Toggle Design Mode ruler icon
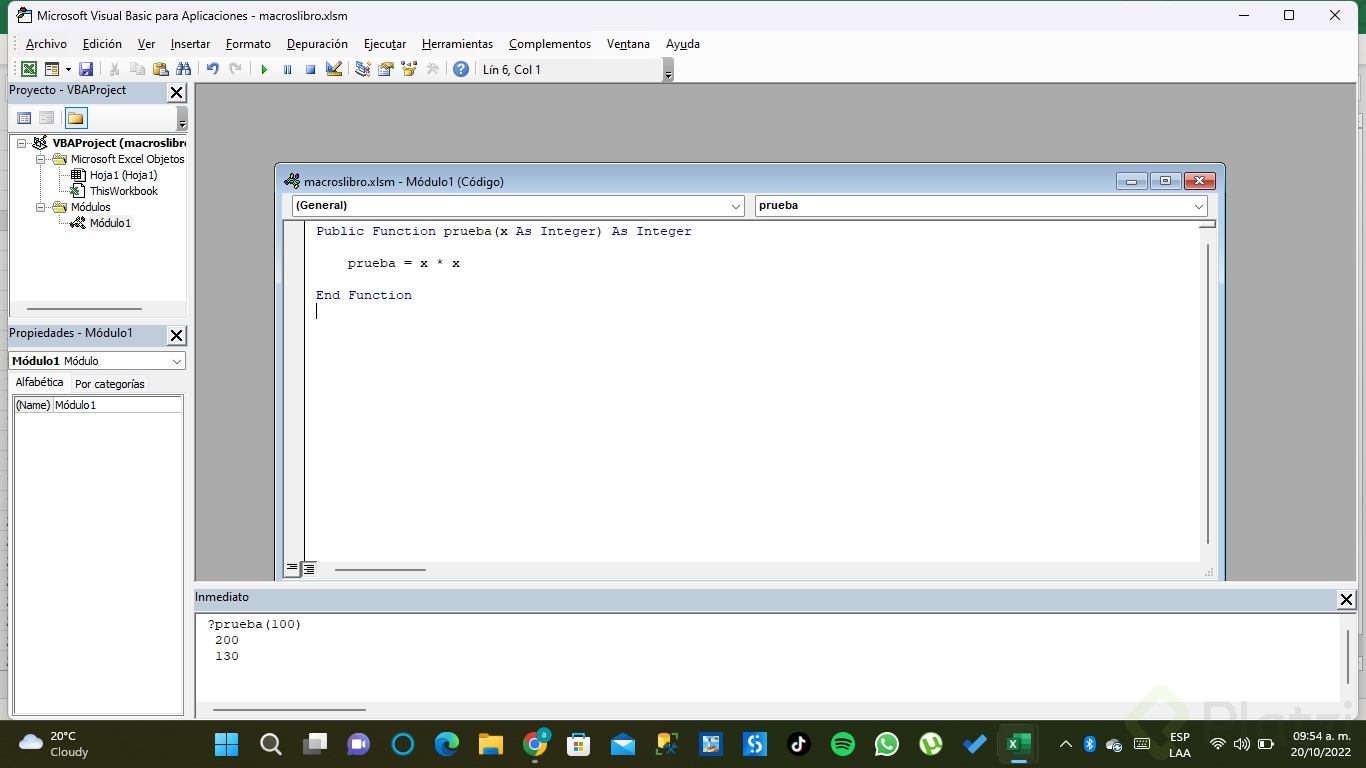Viewport: 1366px width, 768px height. click(334, 69)
